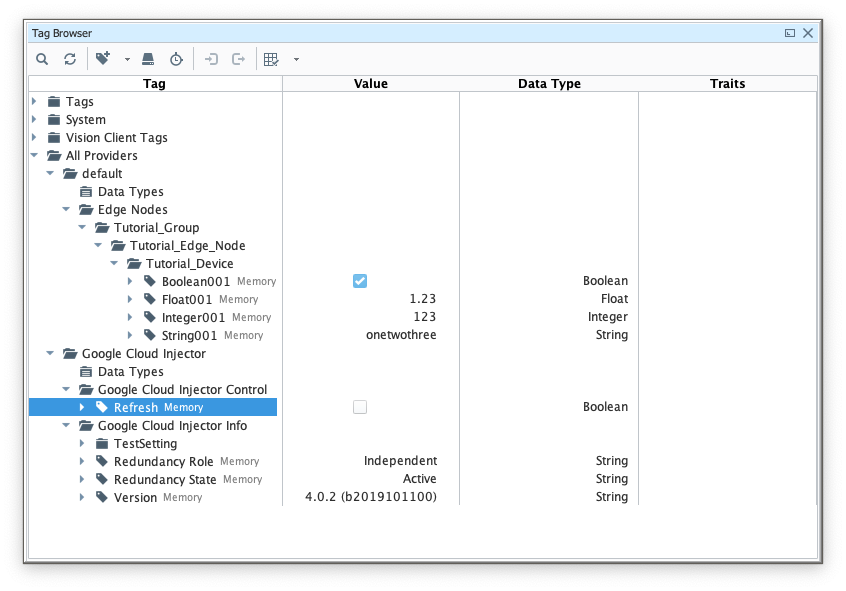This screenshot has height=591, width=846.
Task: Click the import tags arrow icon
Action: (x=211, y=59)
